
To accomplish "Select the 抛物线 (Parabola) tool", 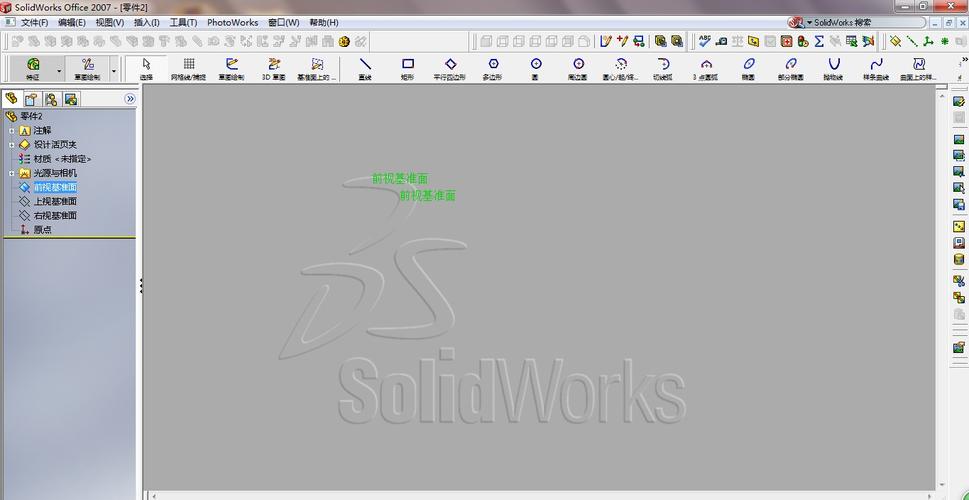I will pyautogui.click(x=834, y=68).
